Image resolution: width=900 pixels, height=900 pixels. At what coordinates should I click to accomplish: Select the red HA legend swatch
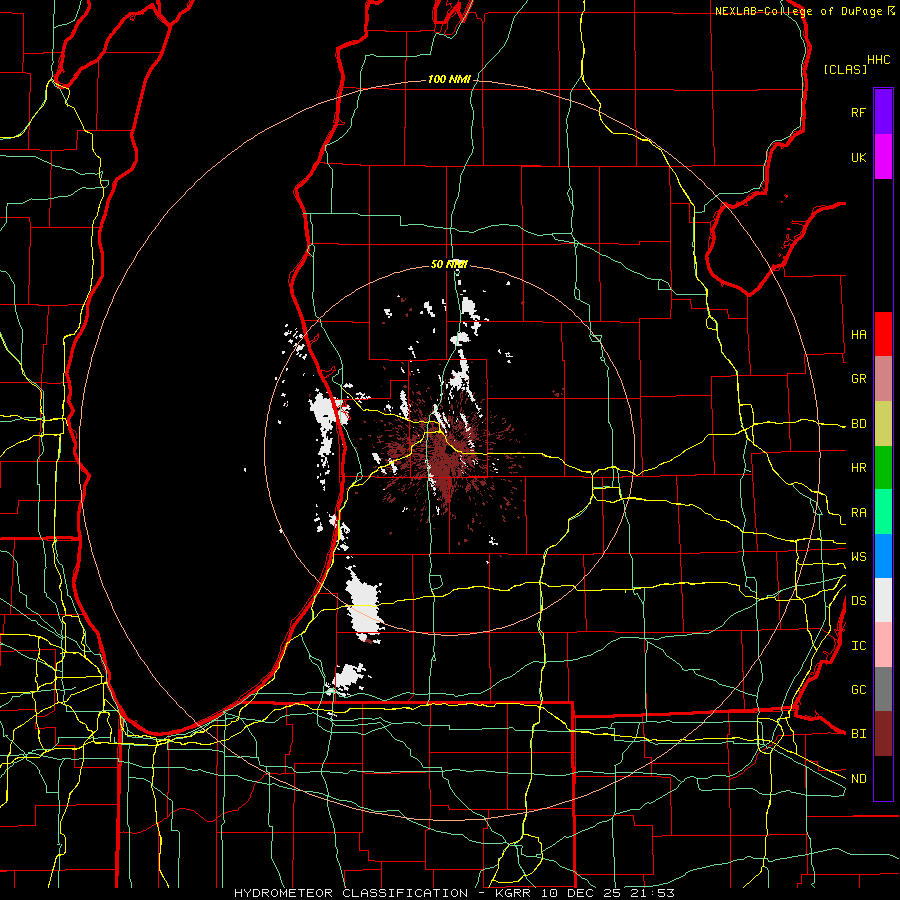883,334
